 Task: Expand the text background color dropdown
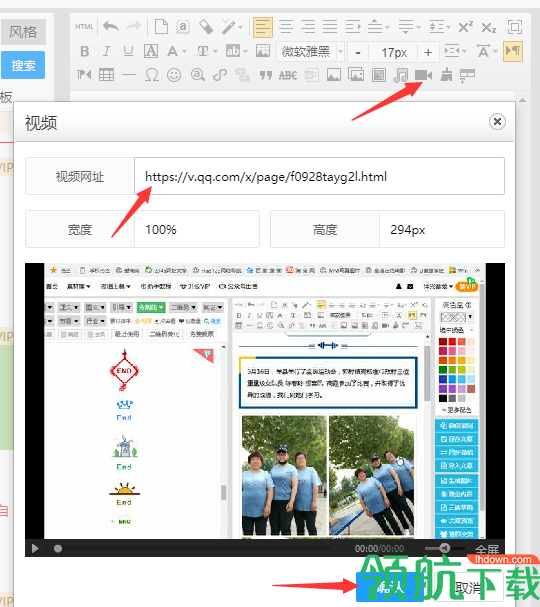[x=245, y=51]
